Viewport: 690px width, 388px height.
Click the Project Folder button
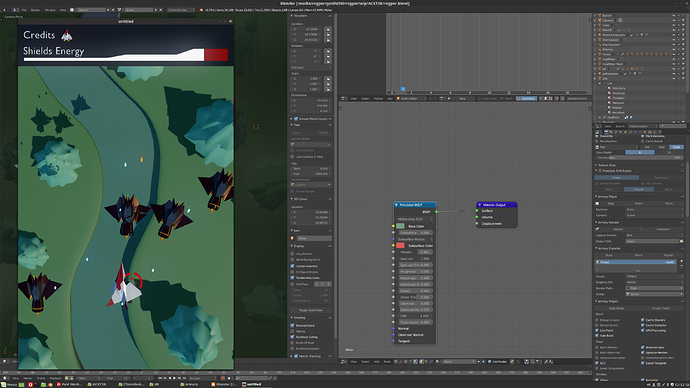click(x=661, y=308)
